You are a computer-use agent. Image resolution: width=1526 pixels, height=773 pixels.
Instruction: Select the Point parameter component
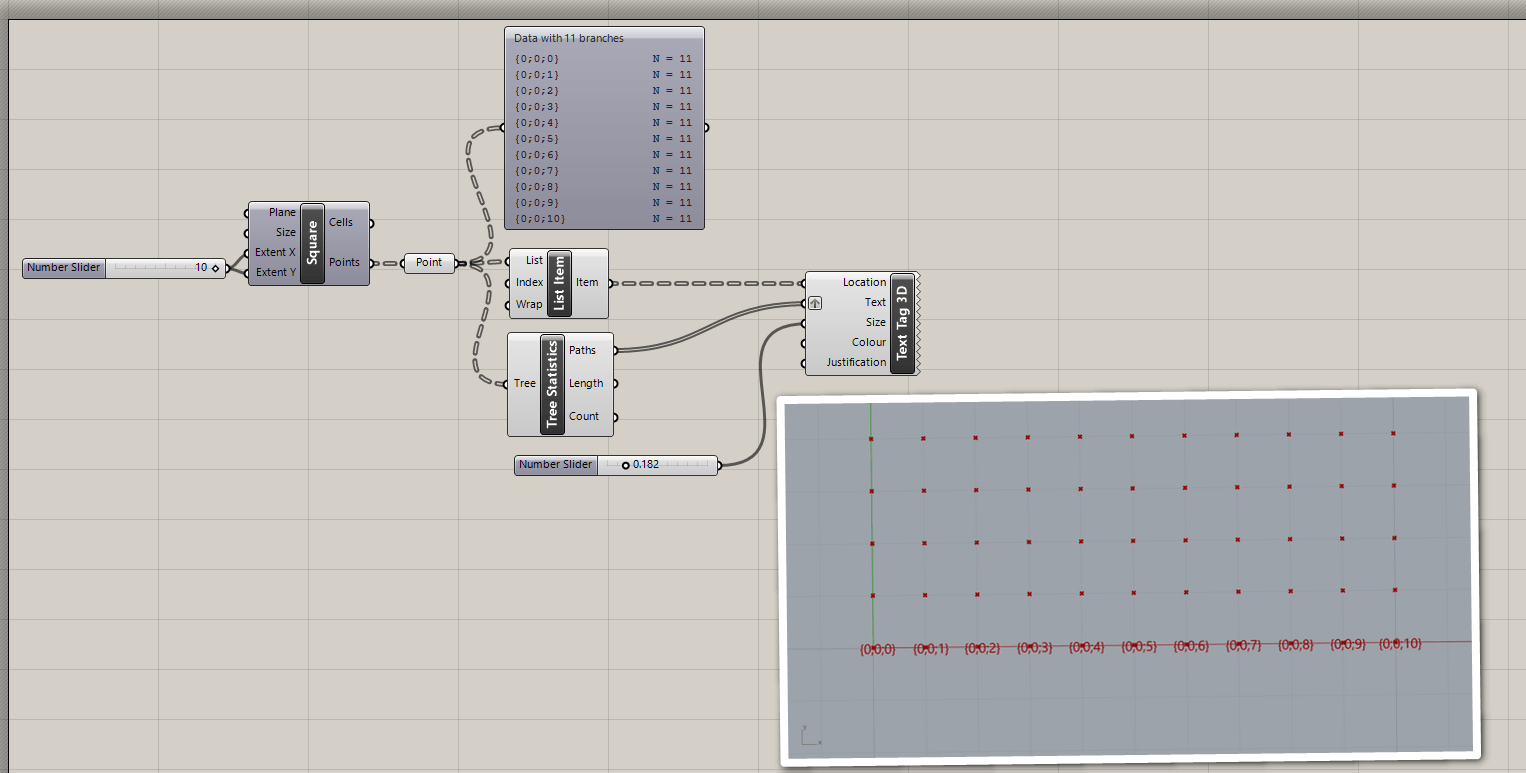(x=430, y=263)
